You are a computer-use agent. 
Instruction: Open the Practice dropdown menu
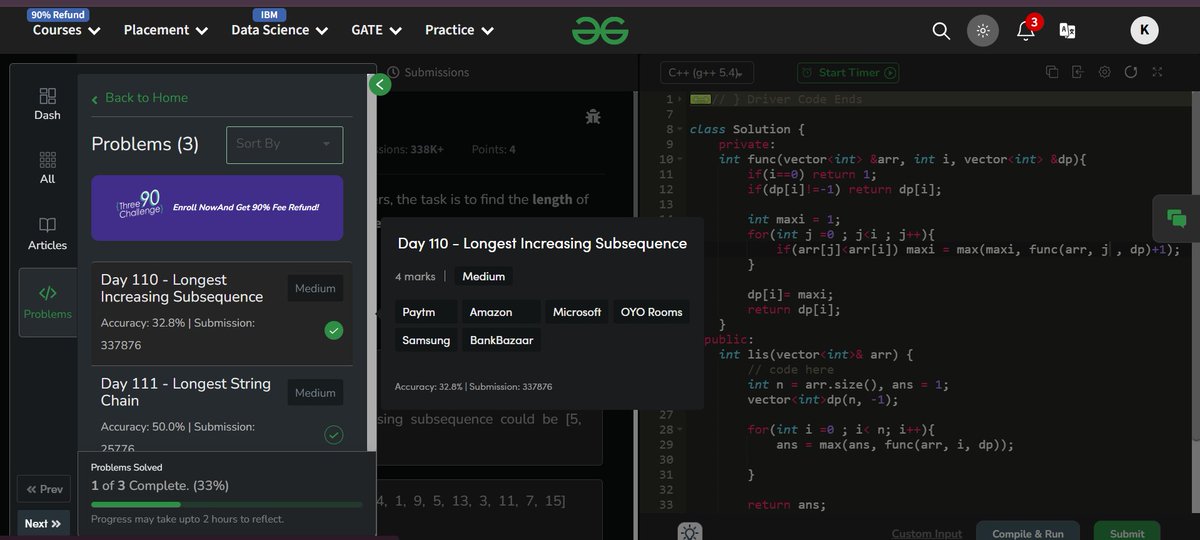point(460,31)
